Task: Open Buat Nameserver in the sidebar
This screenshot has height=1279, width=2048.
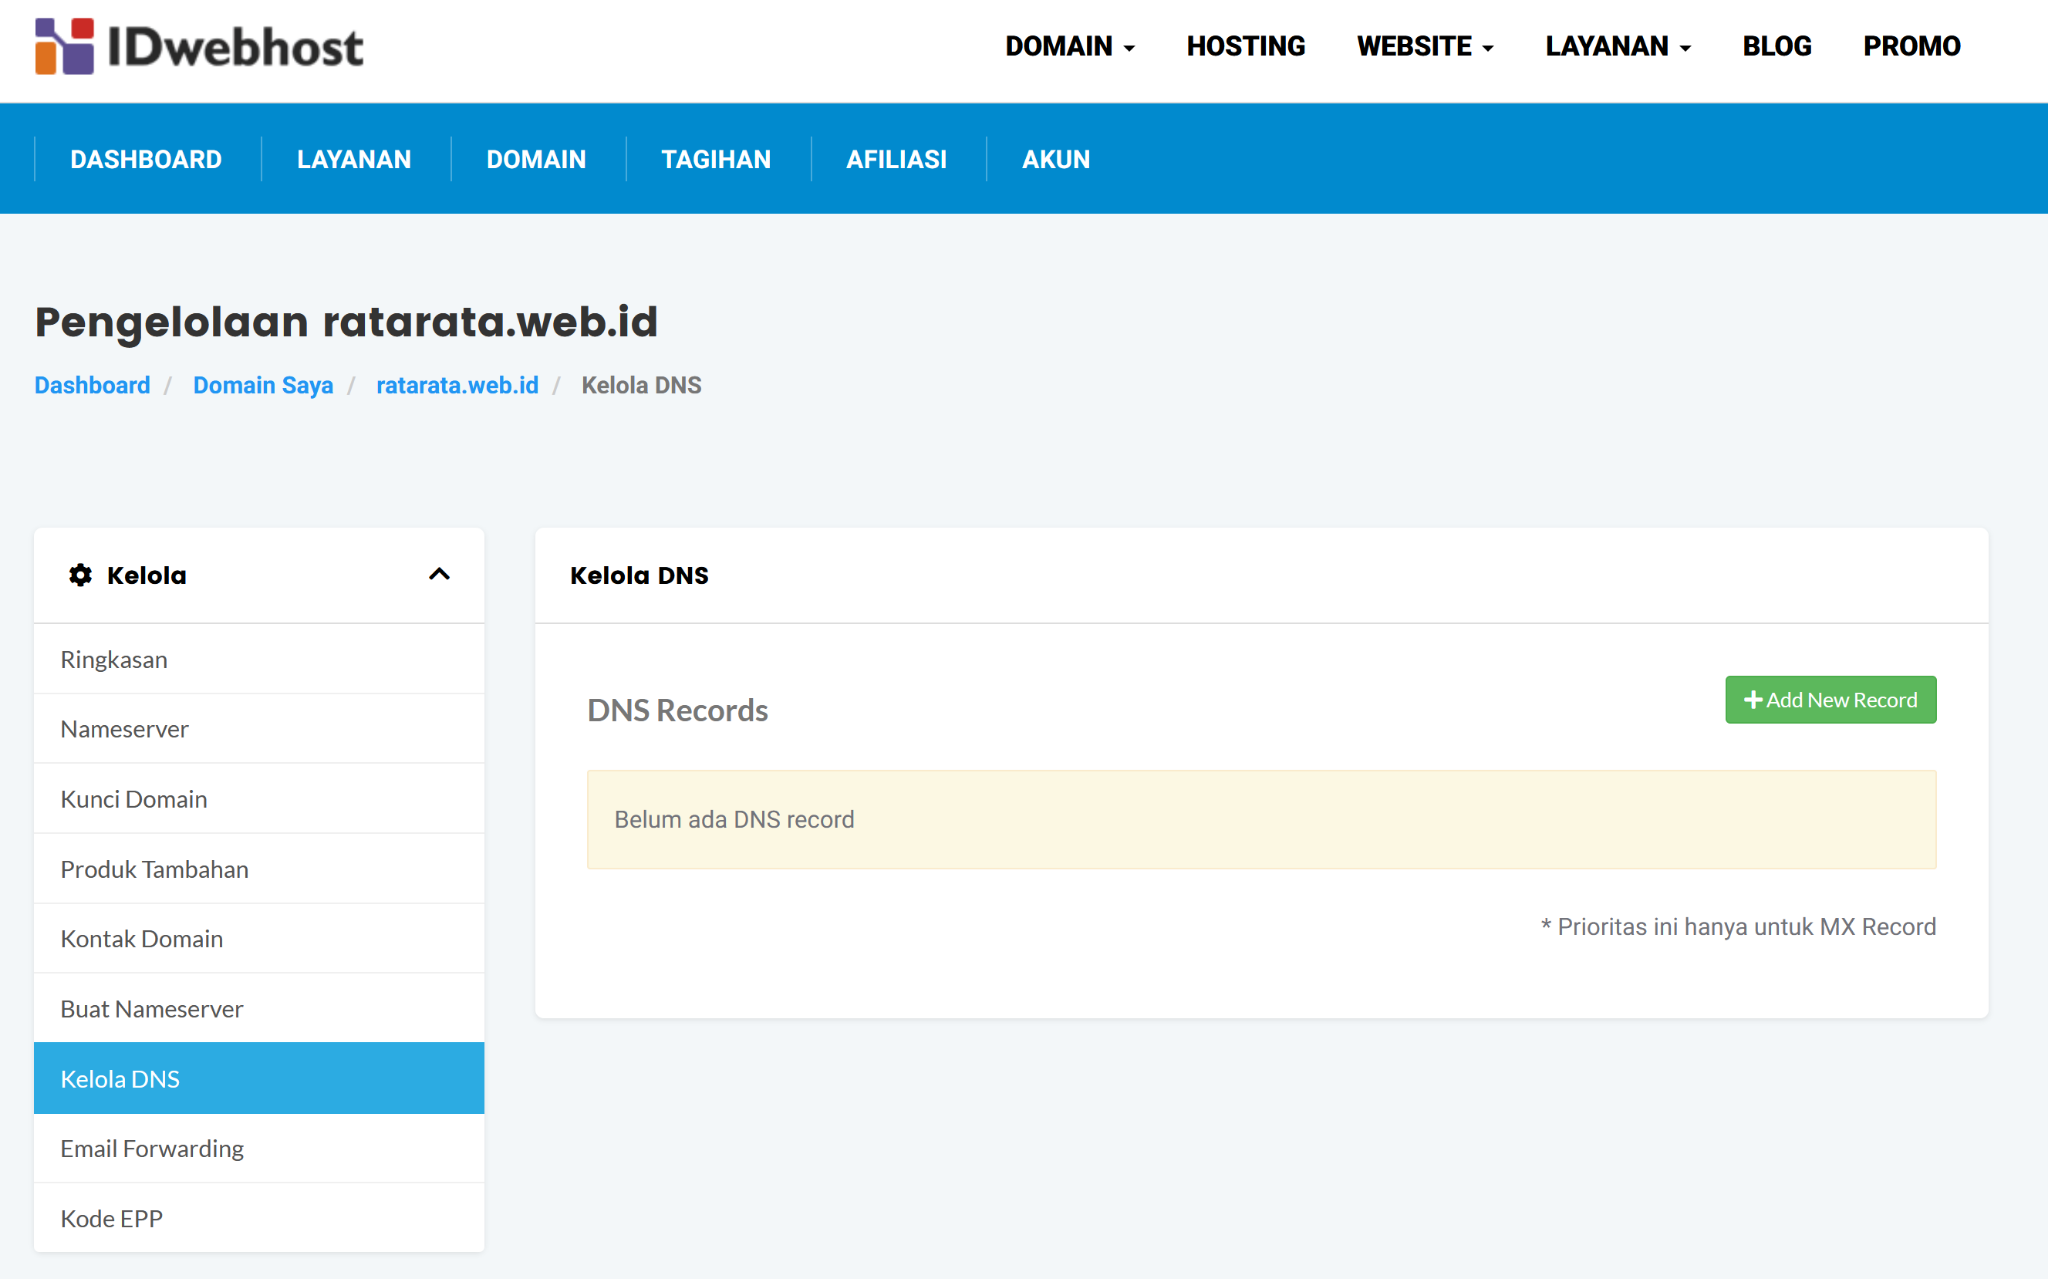Action: click(259, 1009)
